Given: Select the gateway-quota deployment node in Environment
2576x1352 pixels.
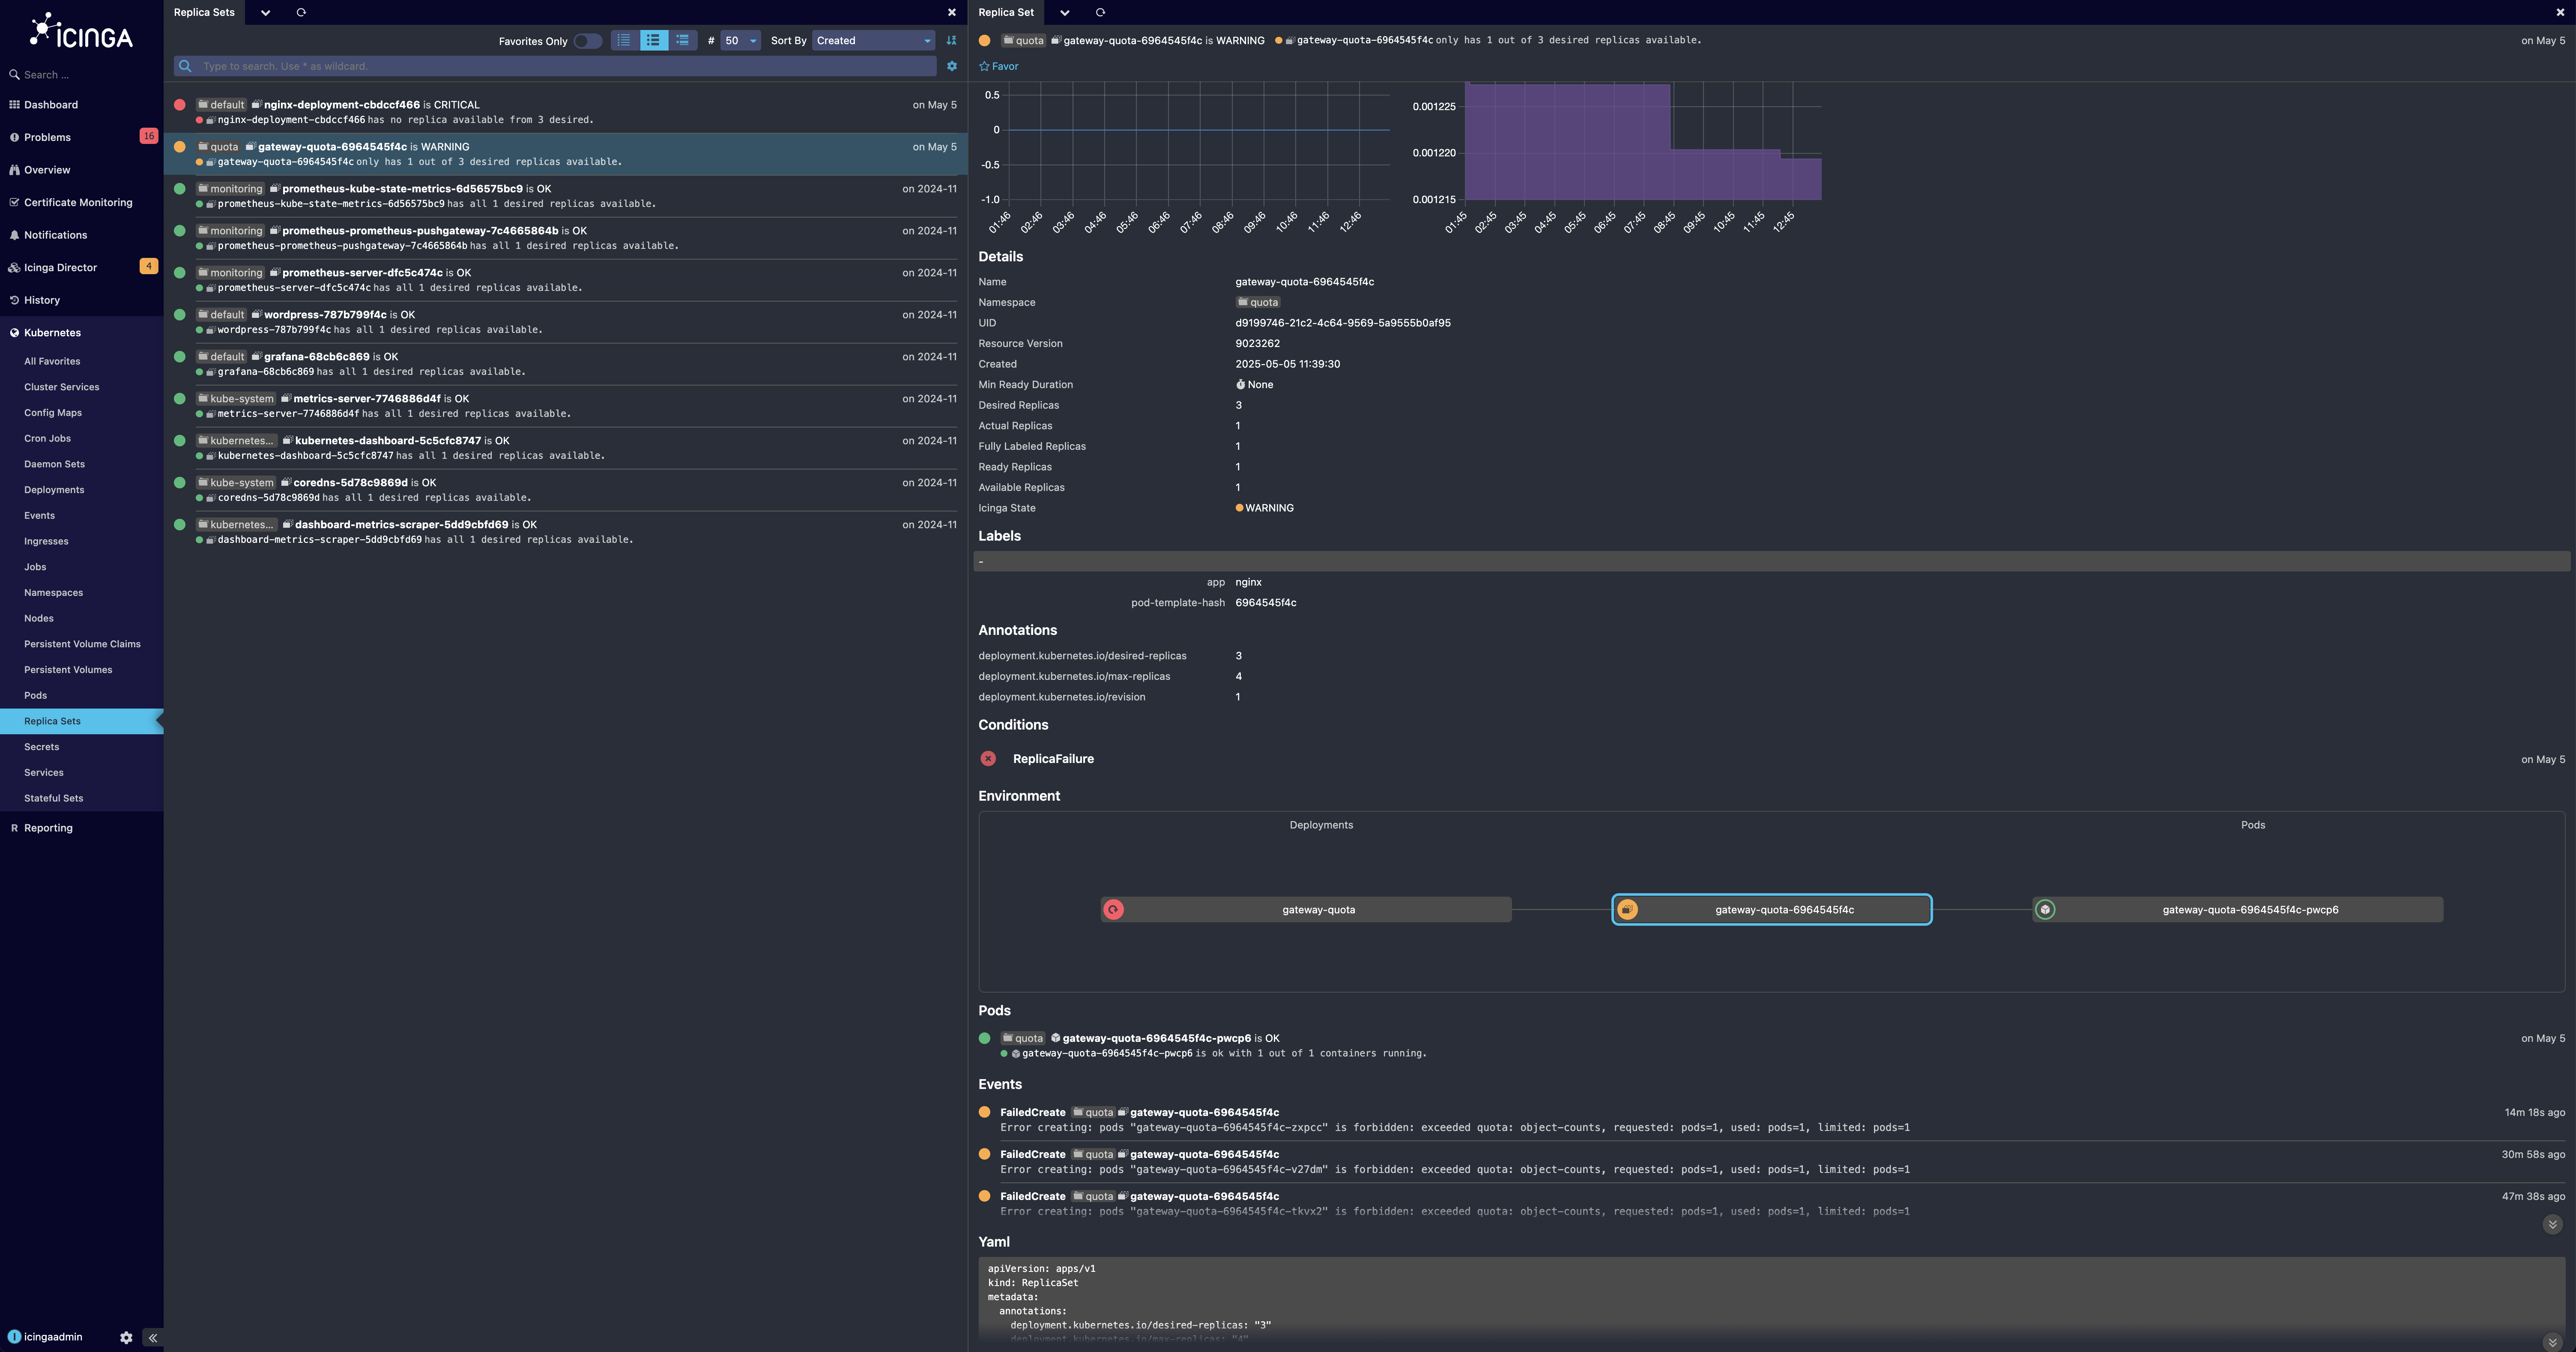Looking at the screenshot, I should pos(1319,909).
